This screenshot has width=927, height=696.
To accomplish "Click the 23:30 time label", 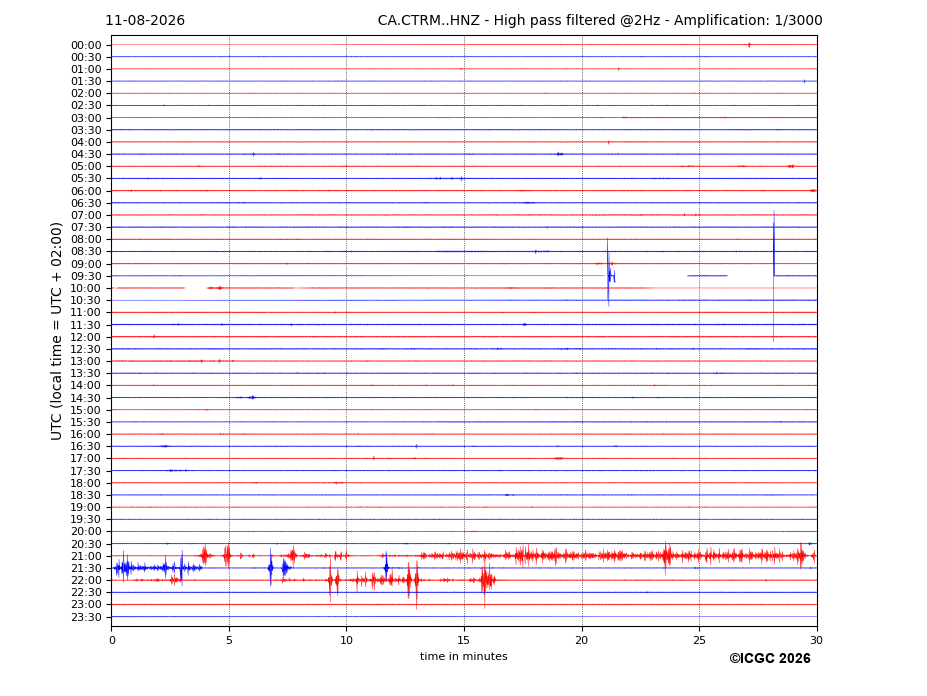I will [86, 617].
